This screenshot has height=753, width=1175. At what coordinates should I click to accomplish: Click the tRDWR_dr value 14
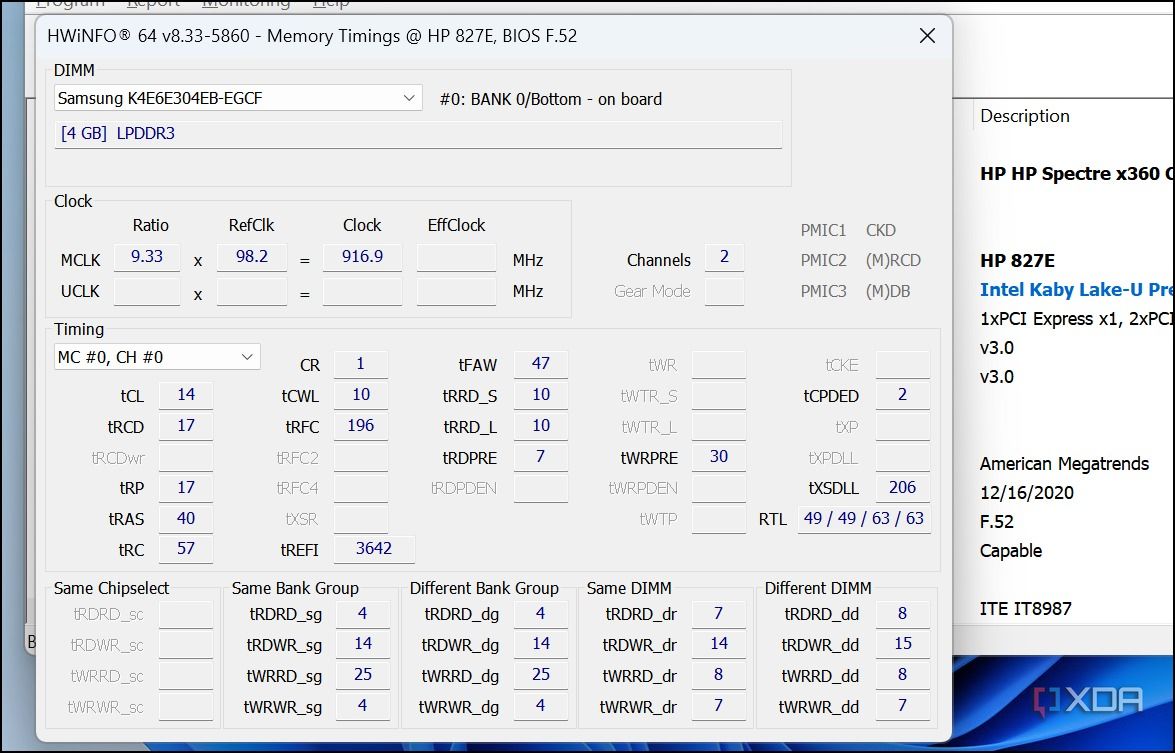tap(719, 644)
